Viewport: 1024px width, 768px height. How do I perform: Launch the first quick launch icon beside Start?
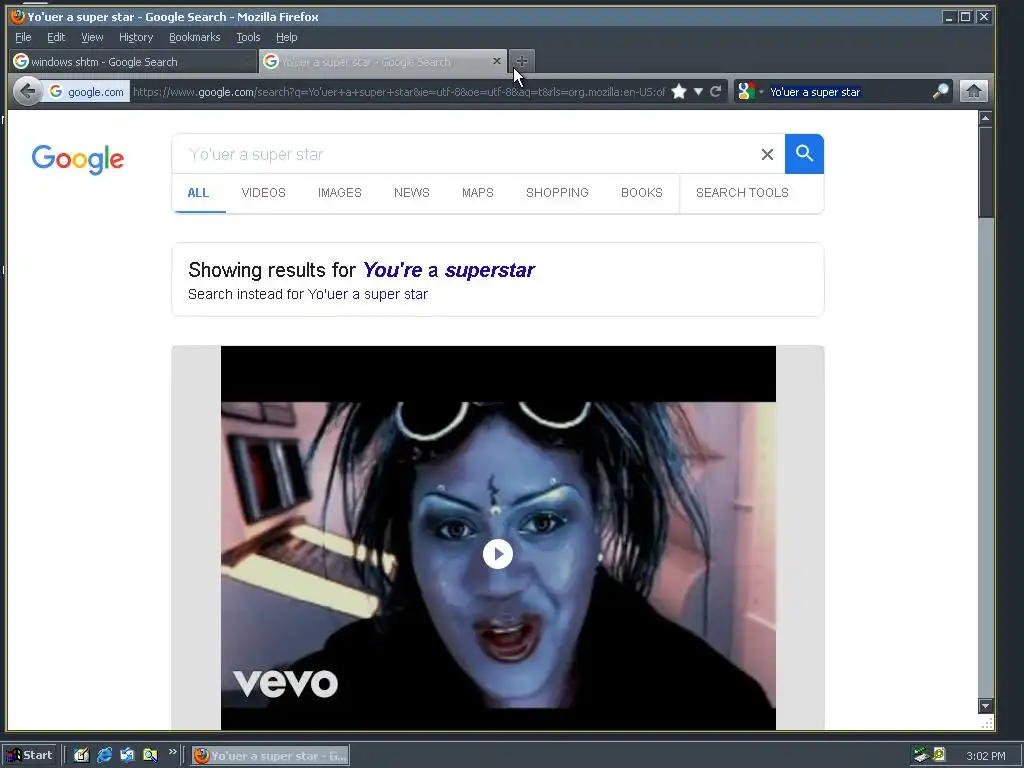tap(81, 755)
